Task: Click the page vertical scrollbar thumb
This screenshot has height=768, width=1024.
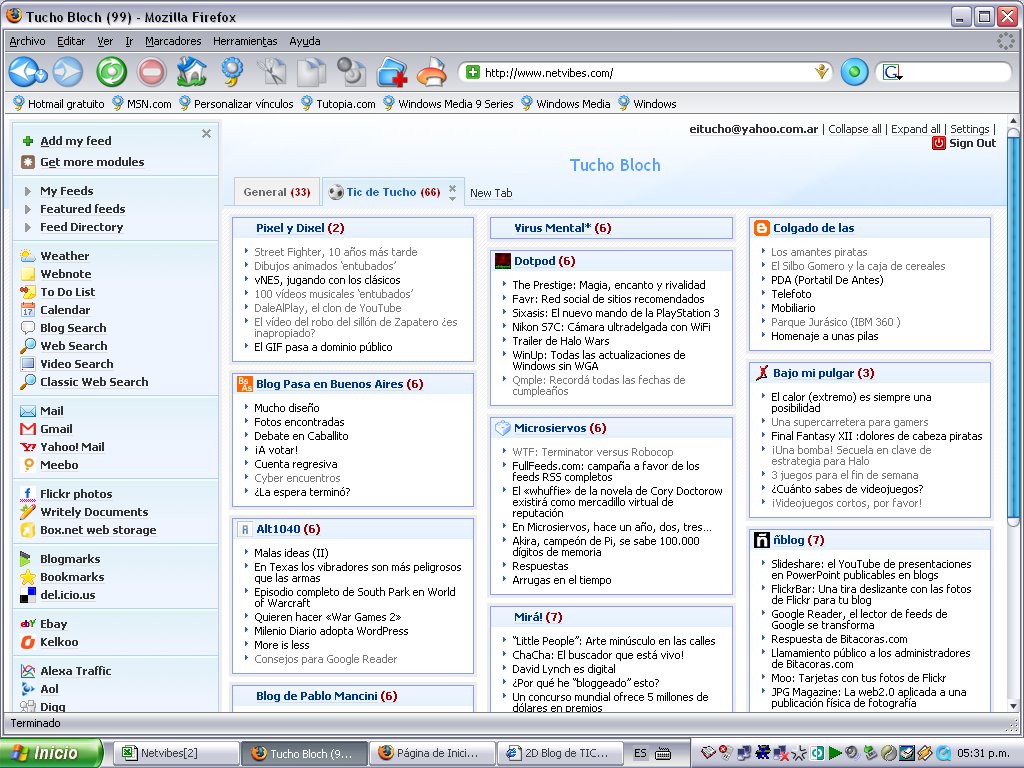Action: point(1013,327)
